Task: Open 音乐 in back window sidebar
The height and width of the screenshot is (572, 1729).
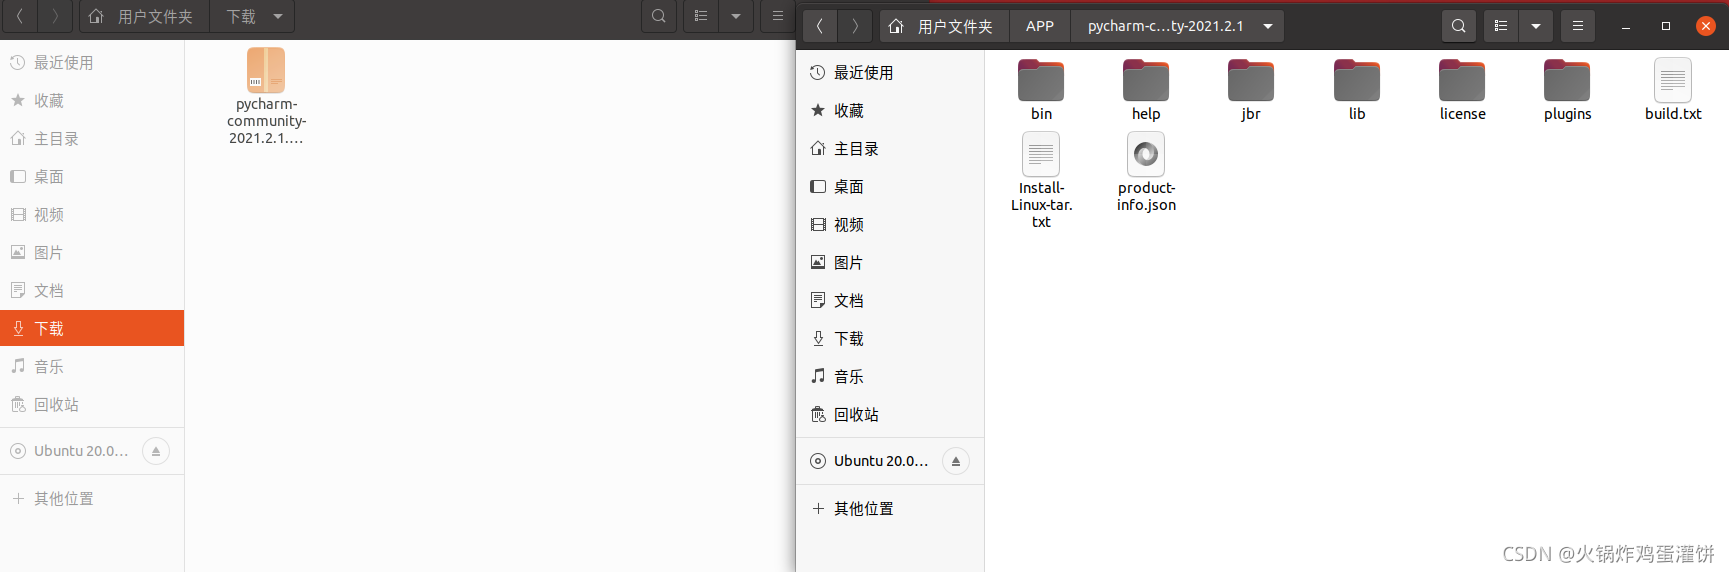Action: point(92,366)
